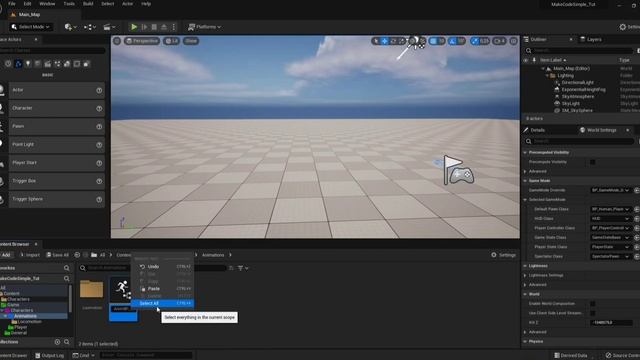
Task: Open the Cinematics clapperboard dropdown
Action: [x=109, y=27]
